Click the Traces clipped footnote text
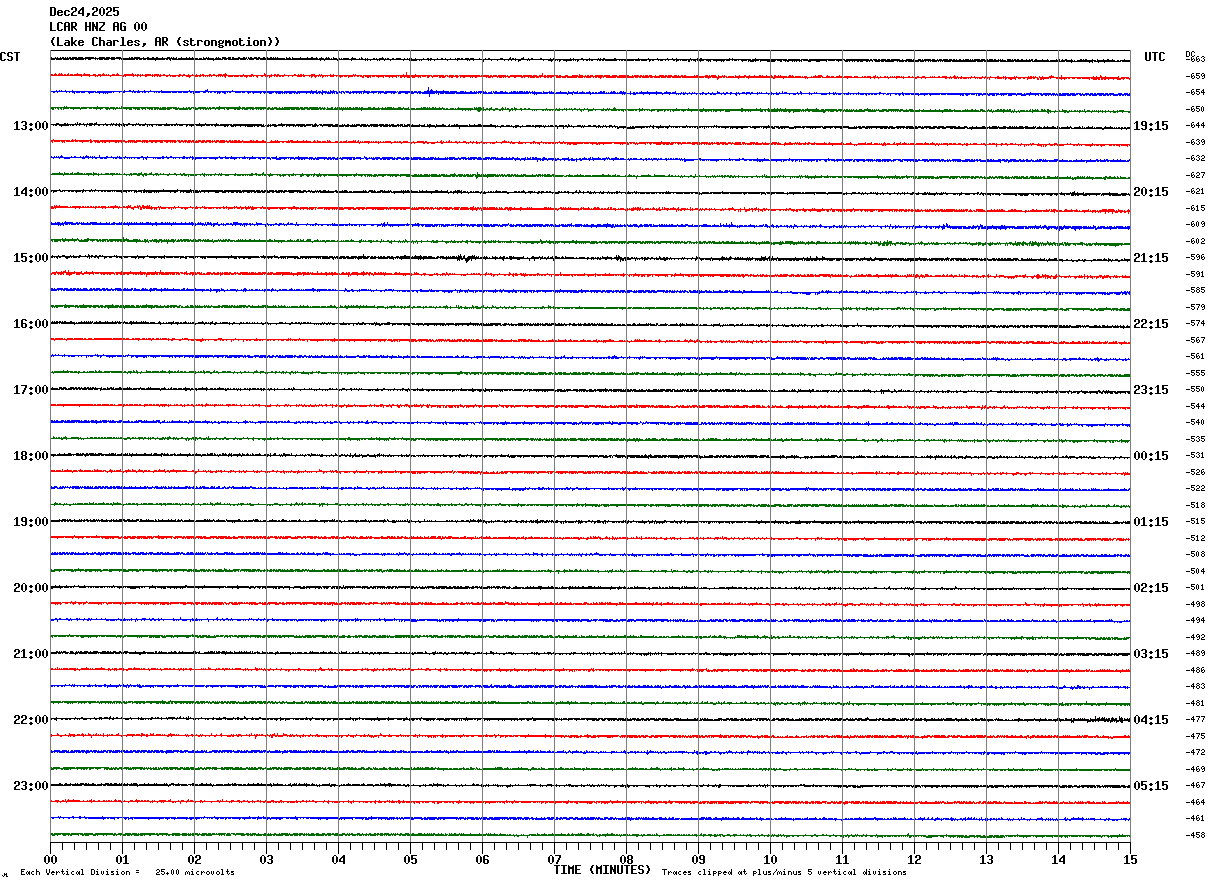 pyautogui.click(x=784, y=872)
